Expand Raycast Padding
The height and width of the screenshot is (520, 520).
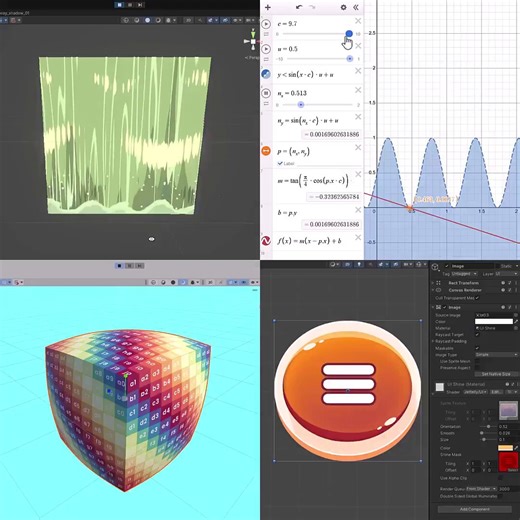(433, 341)
